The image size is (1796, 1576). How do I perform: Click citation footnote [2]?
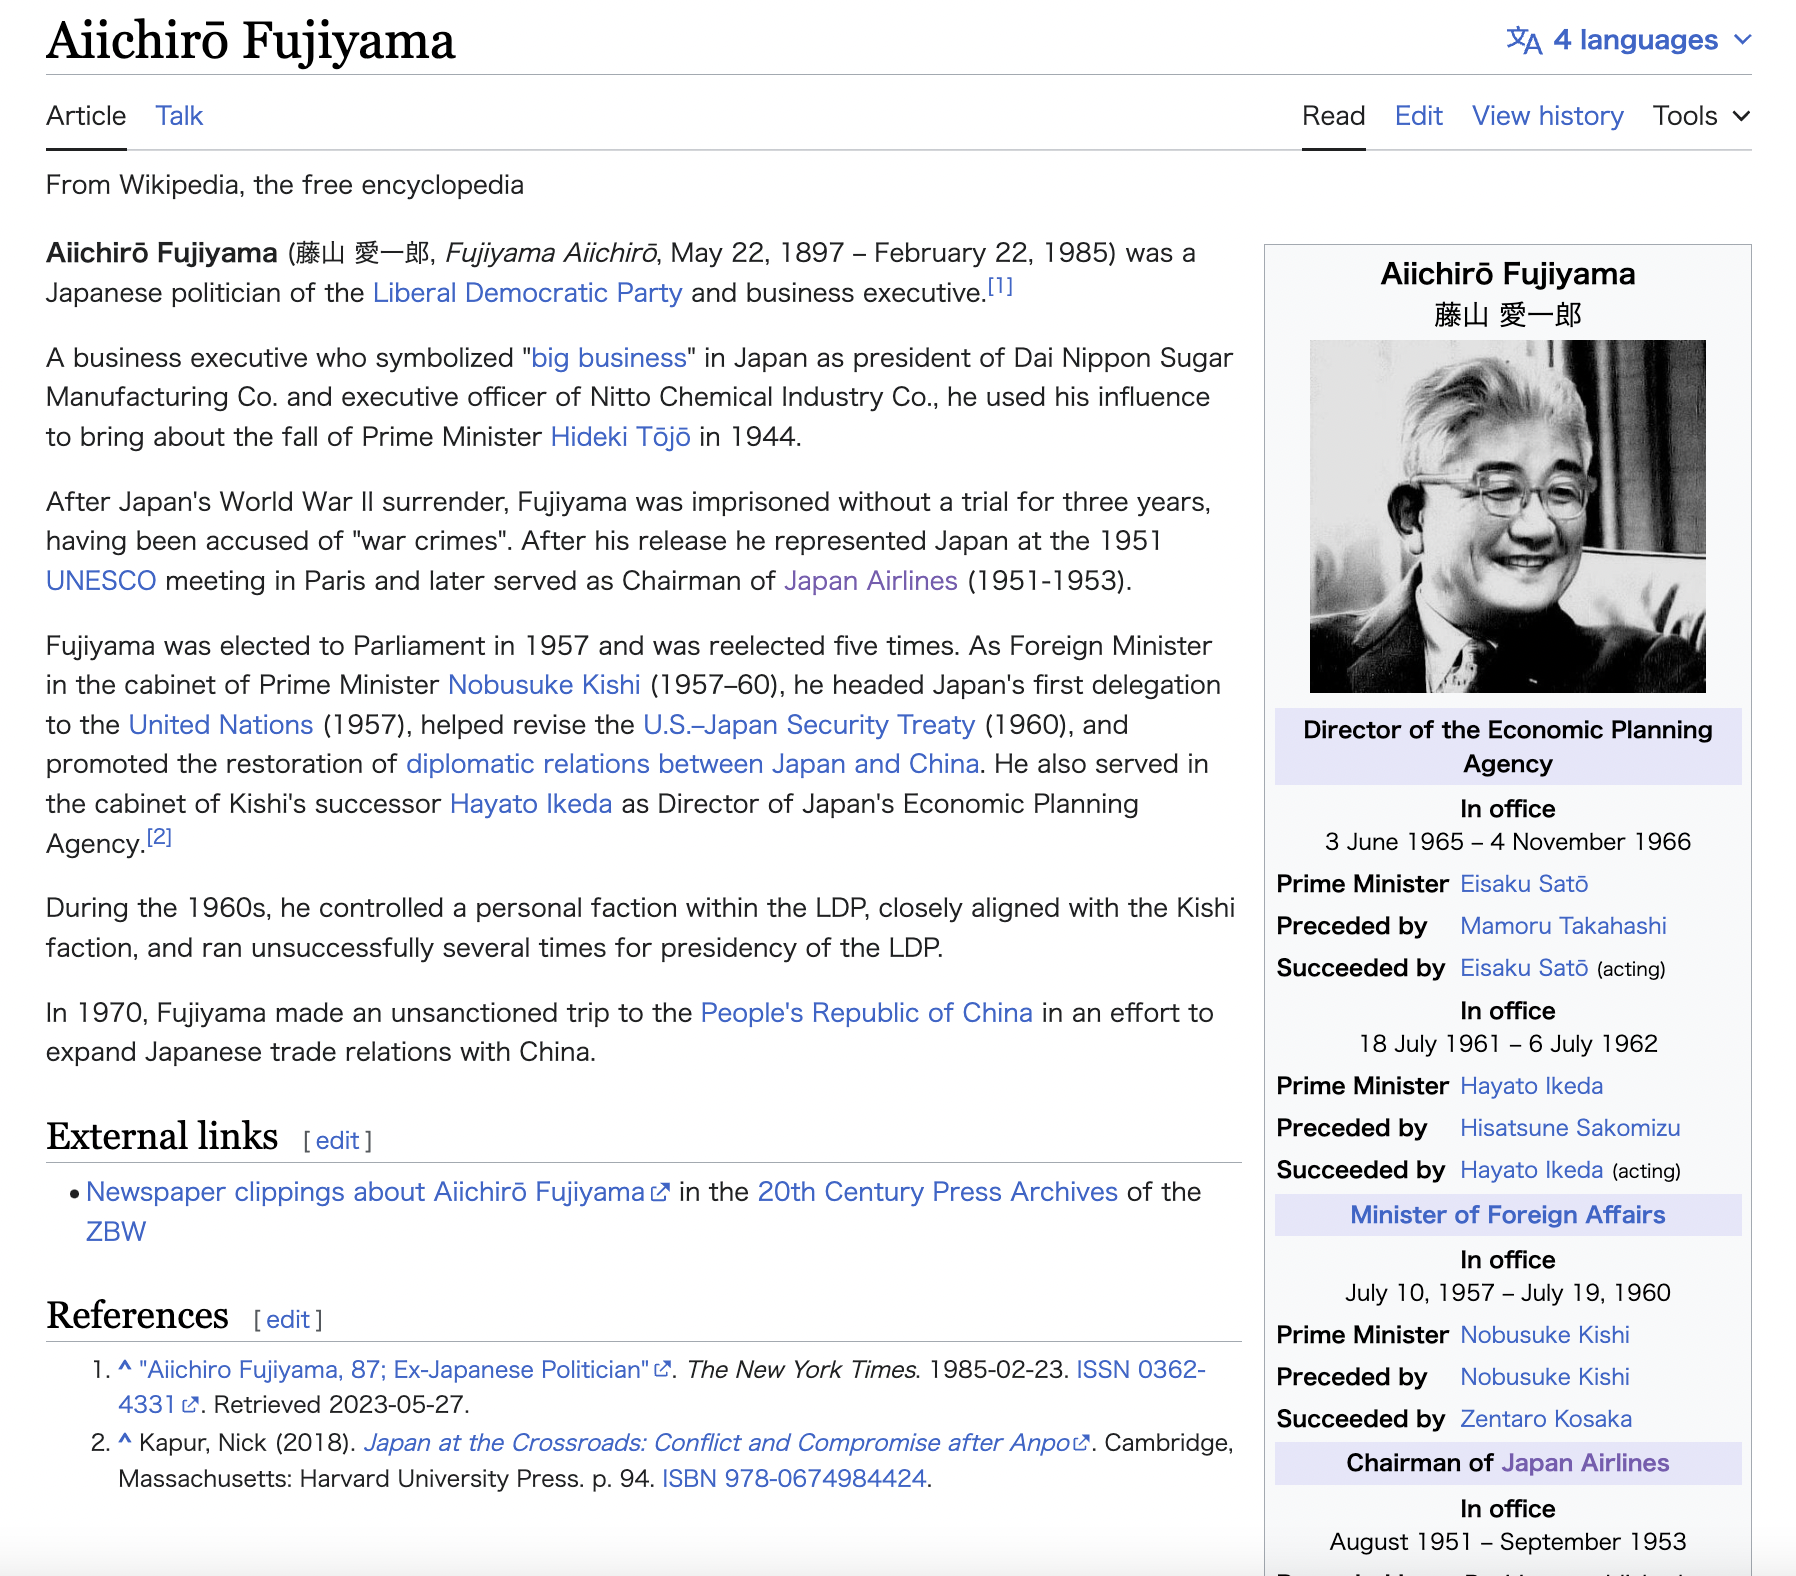pos(159,837)
